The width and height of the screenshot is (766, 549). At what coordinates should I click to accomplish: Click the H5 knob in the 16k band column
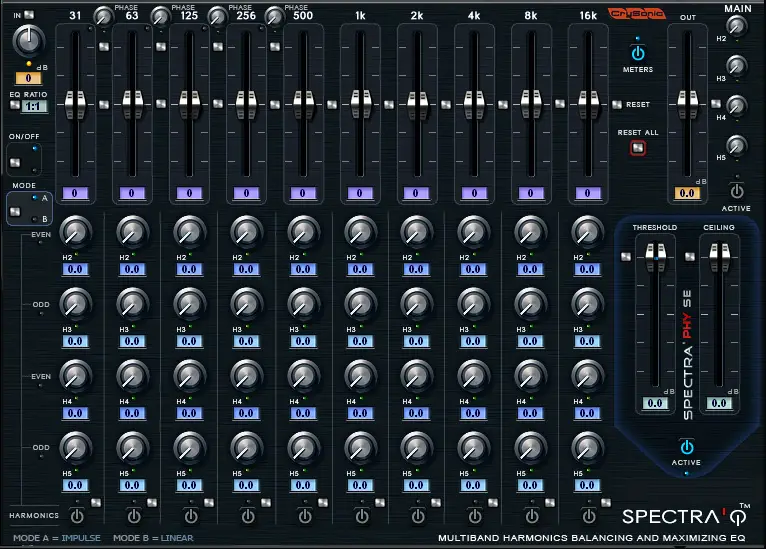[x=588, y=448]
